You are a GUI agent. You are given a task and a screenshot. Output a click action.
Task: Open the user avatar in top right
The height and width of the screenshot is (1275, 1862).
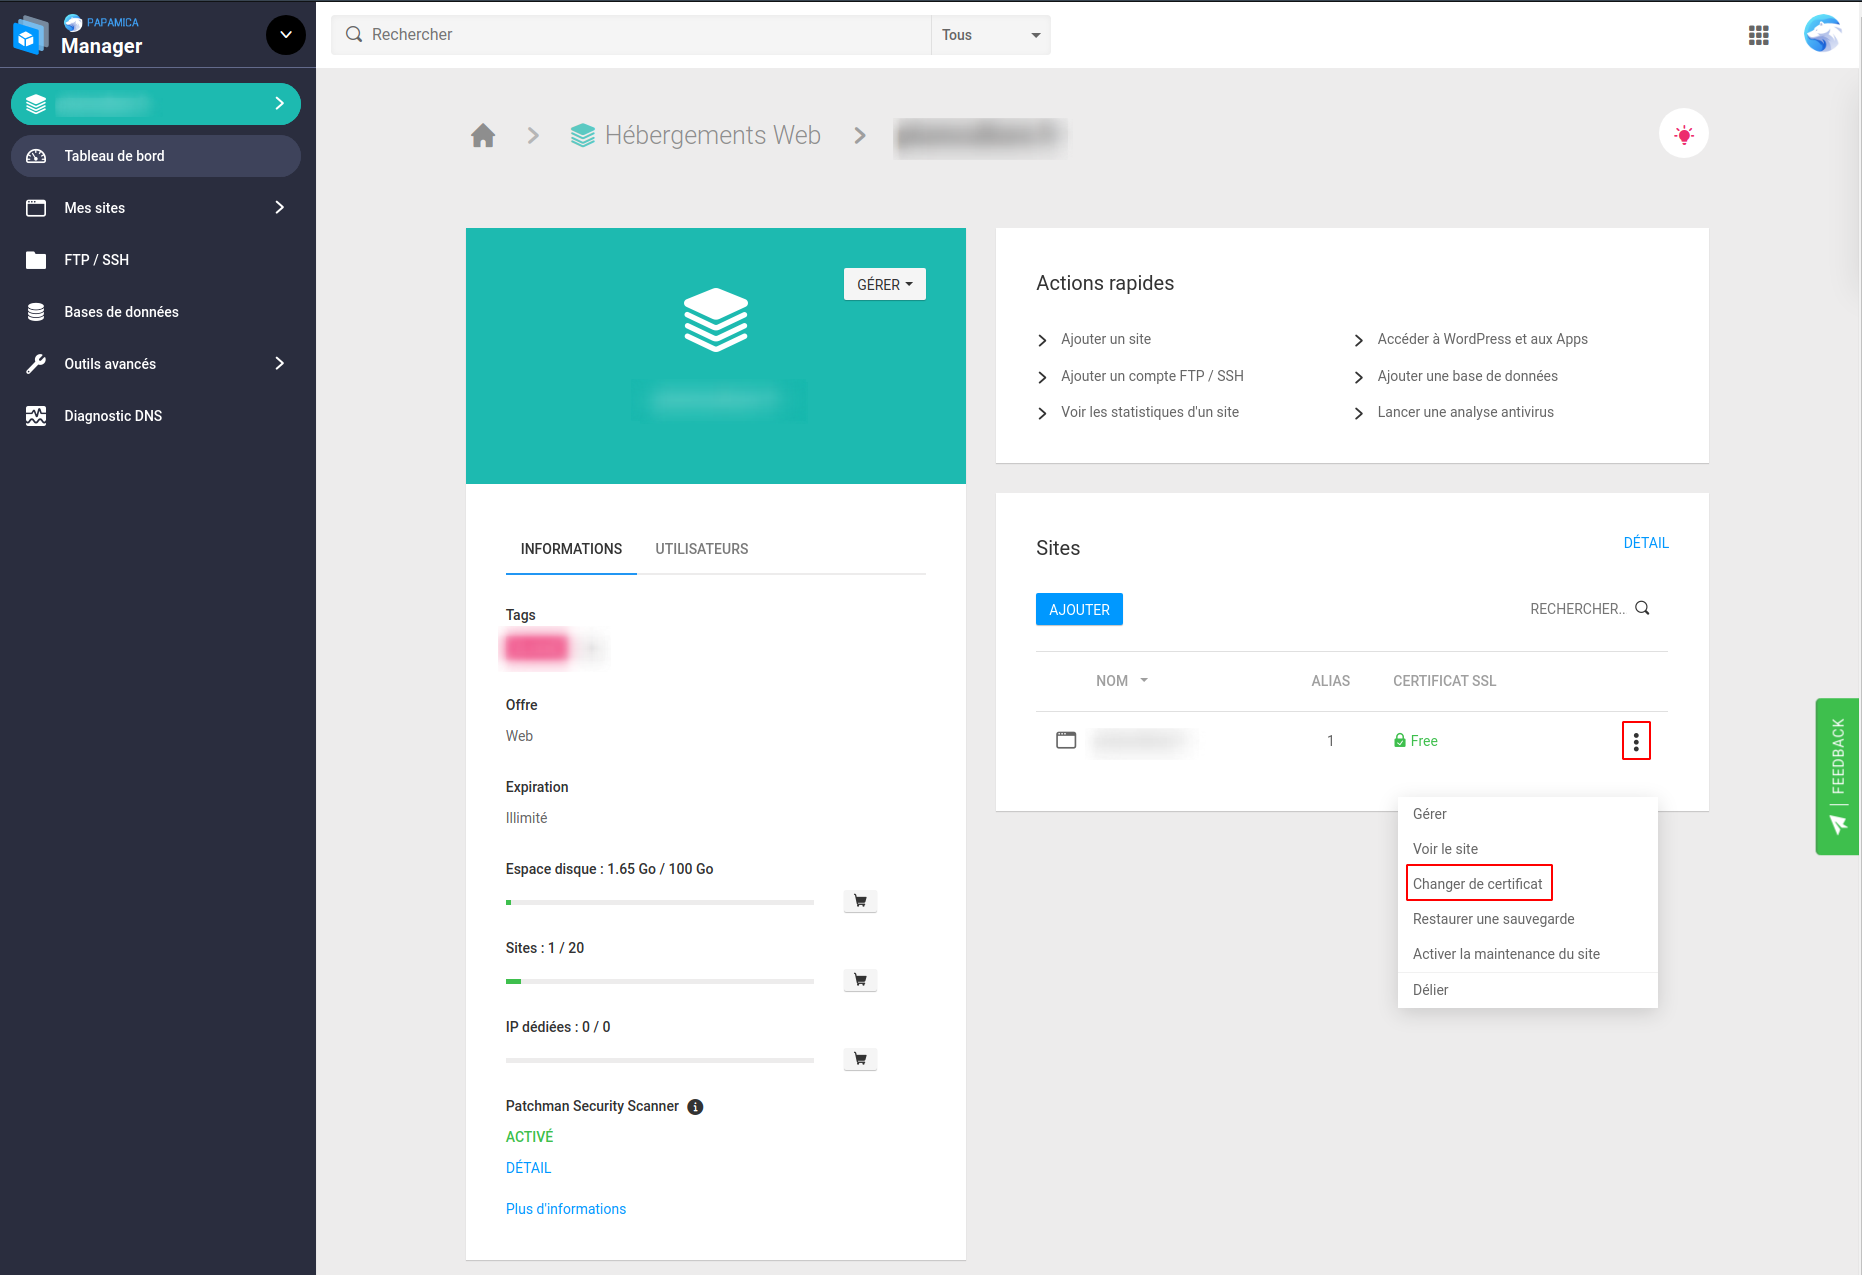(x=1822, y=34)
